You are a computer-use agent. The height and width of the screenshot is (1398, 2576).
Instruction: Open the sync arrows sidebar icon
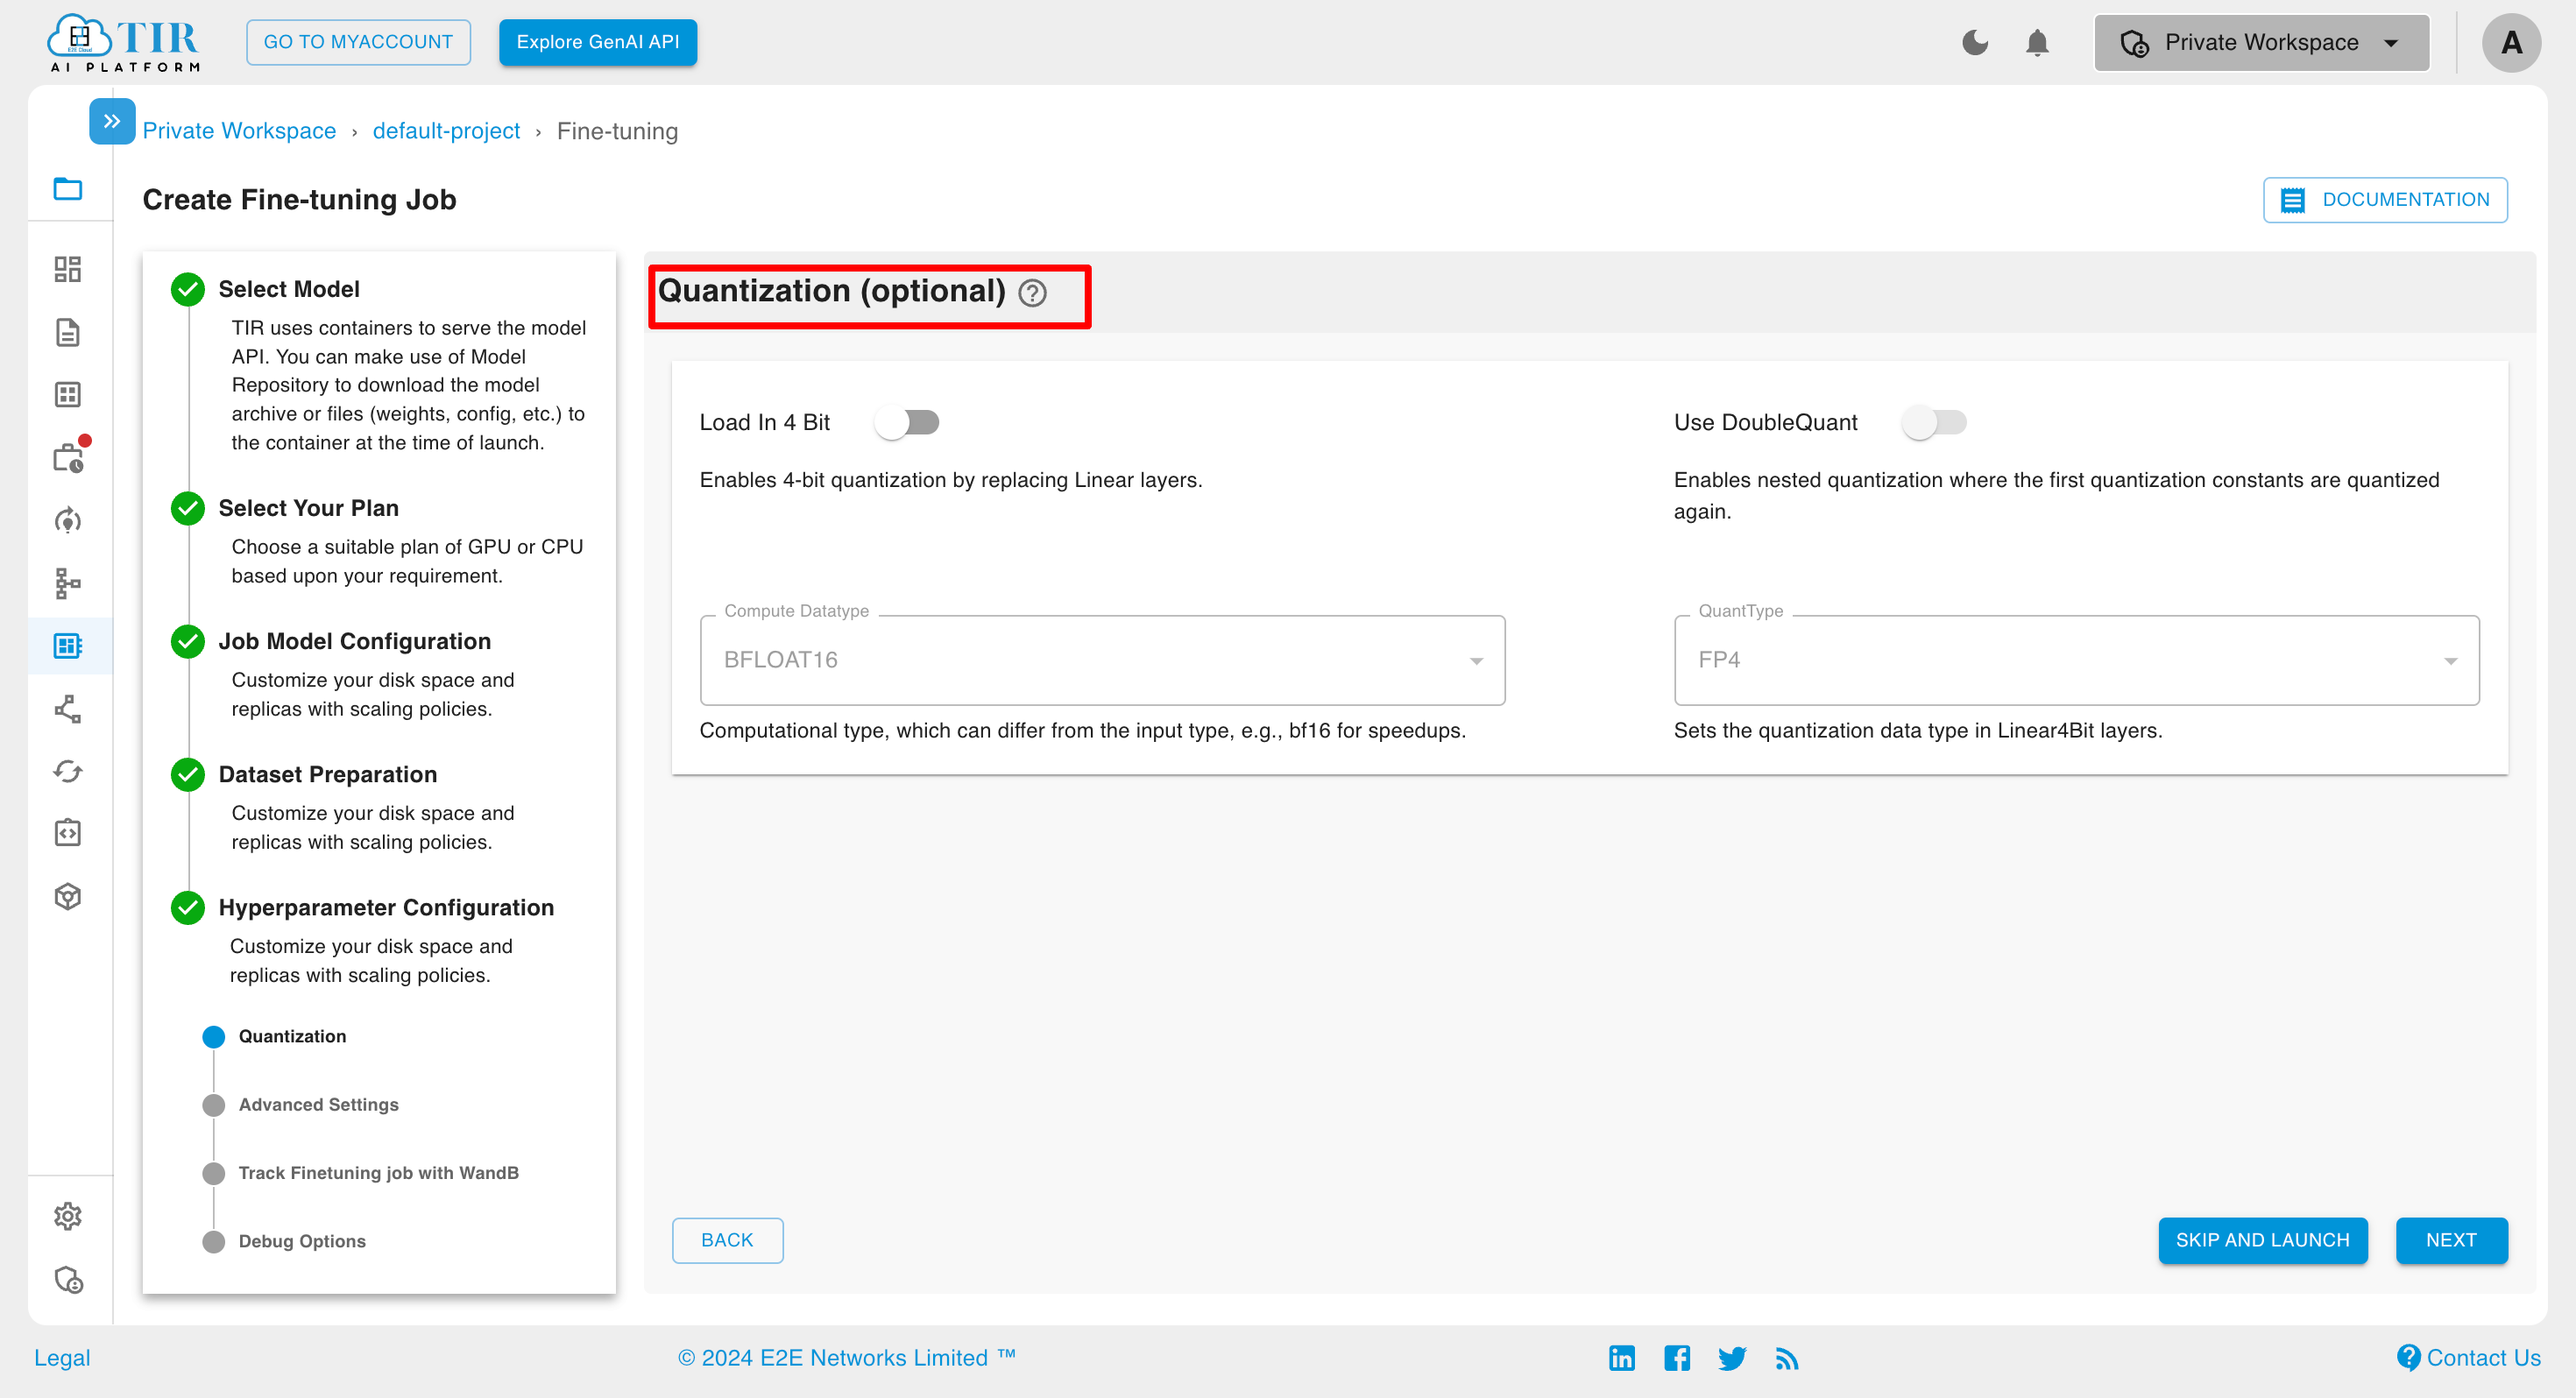click(x=68, y=771)
